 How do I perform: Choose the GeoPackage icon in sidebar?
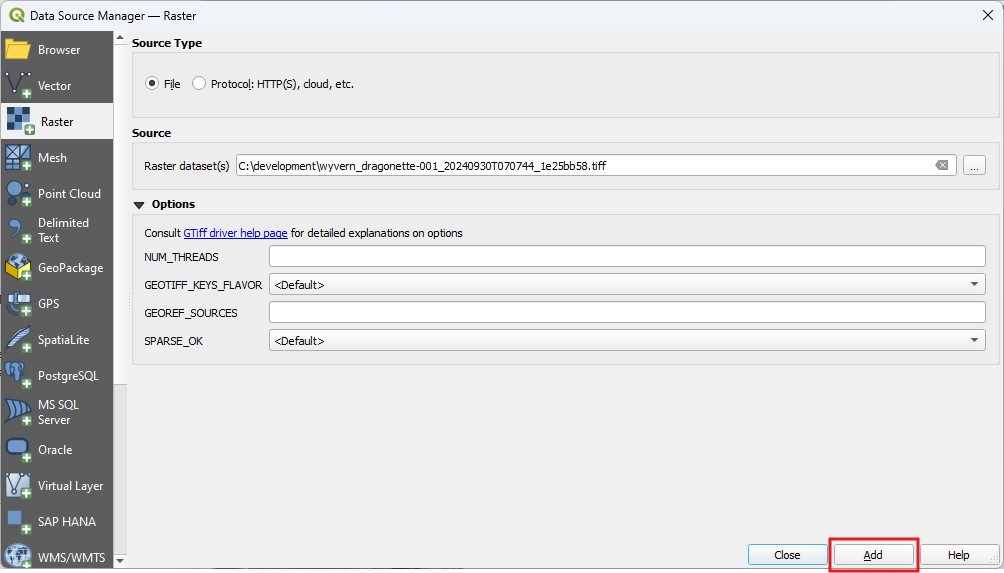(x=19, y=268)
